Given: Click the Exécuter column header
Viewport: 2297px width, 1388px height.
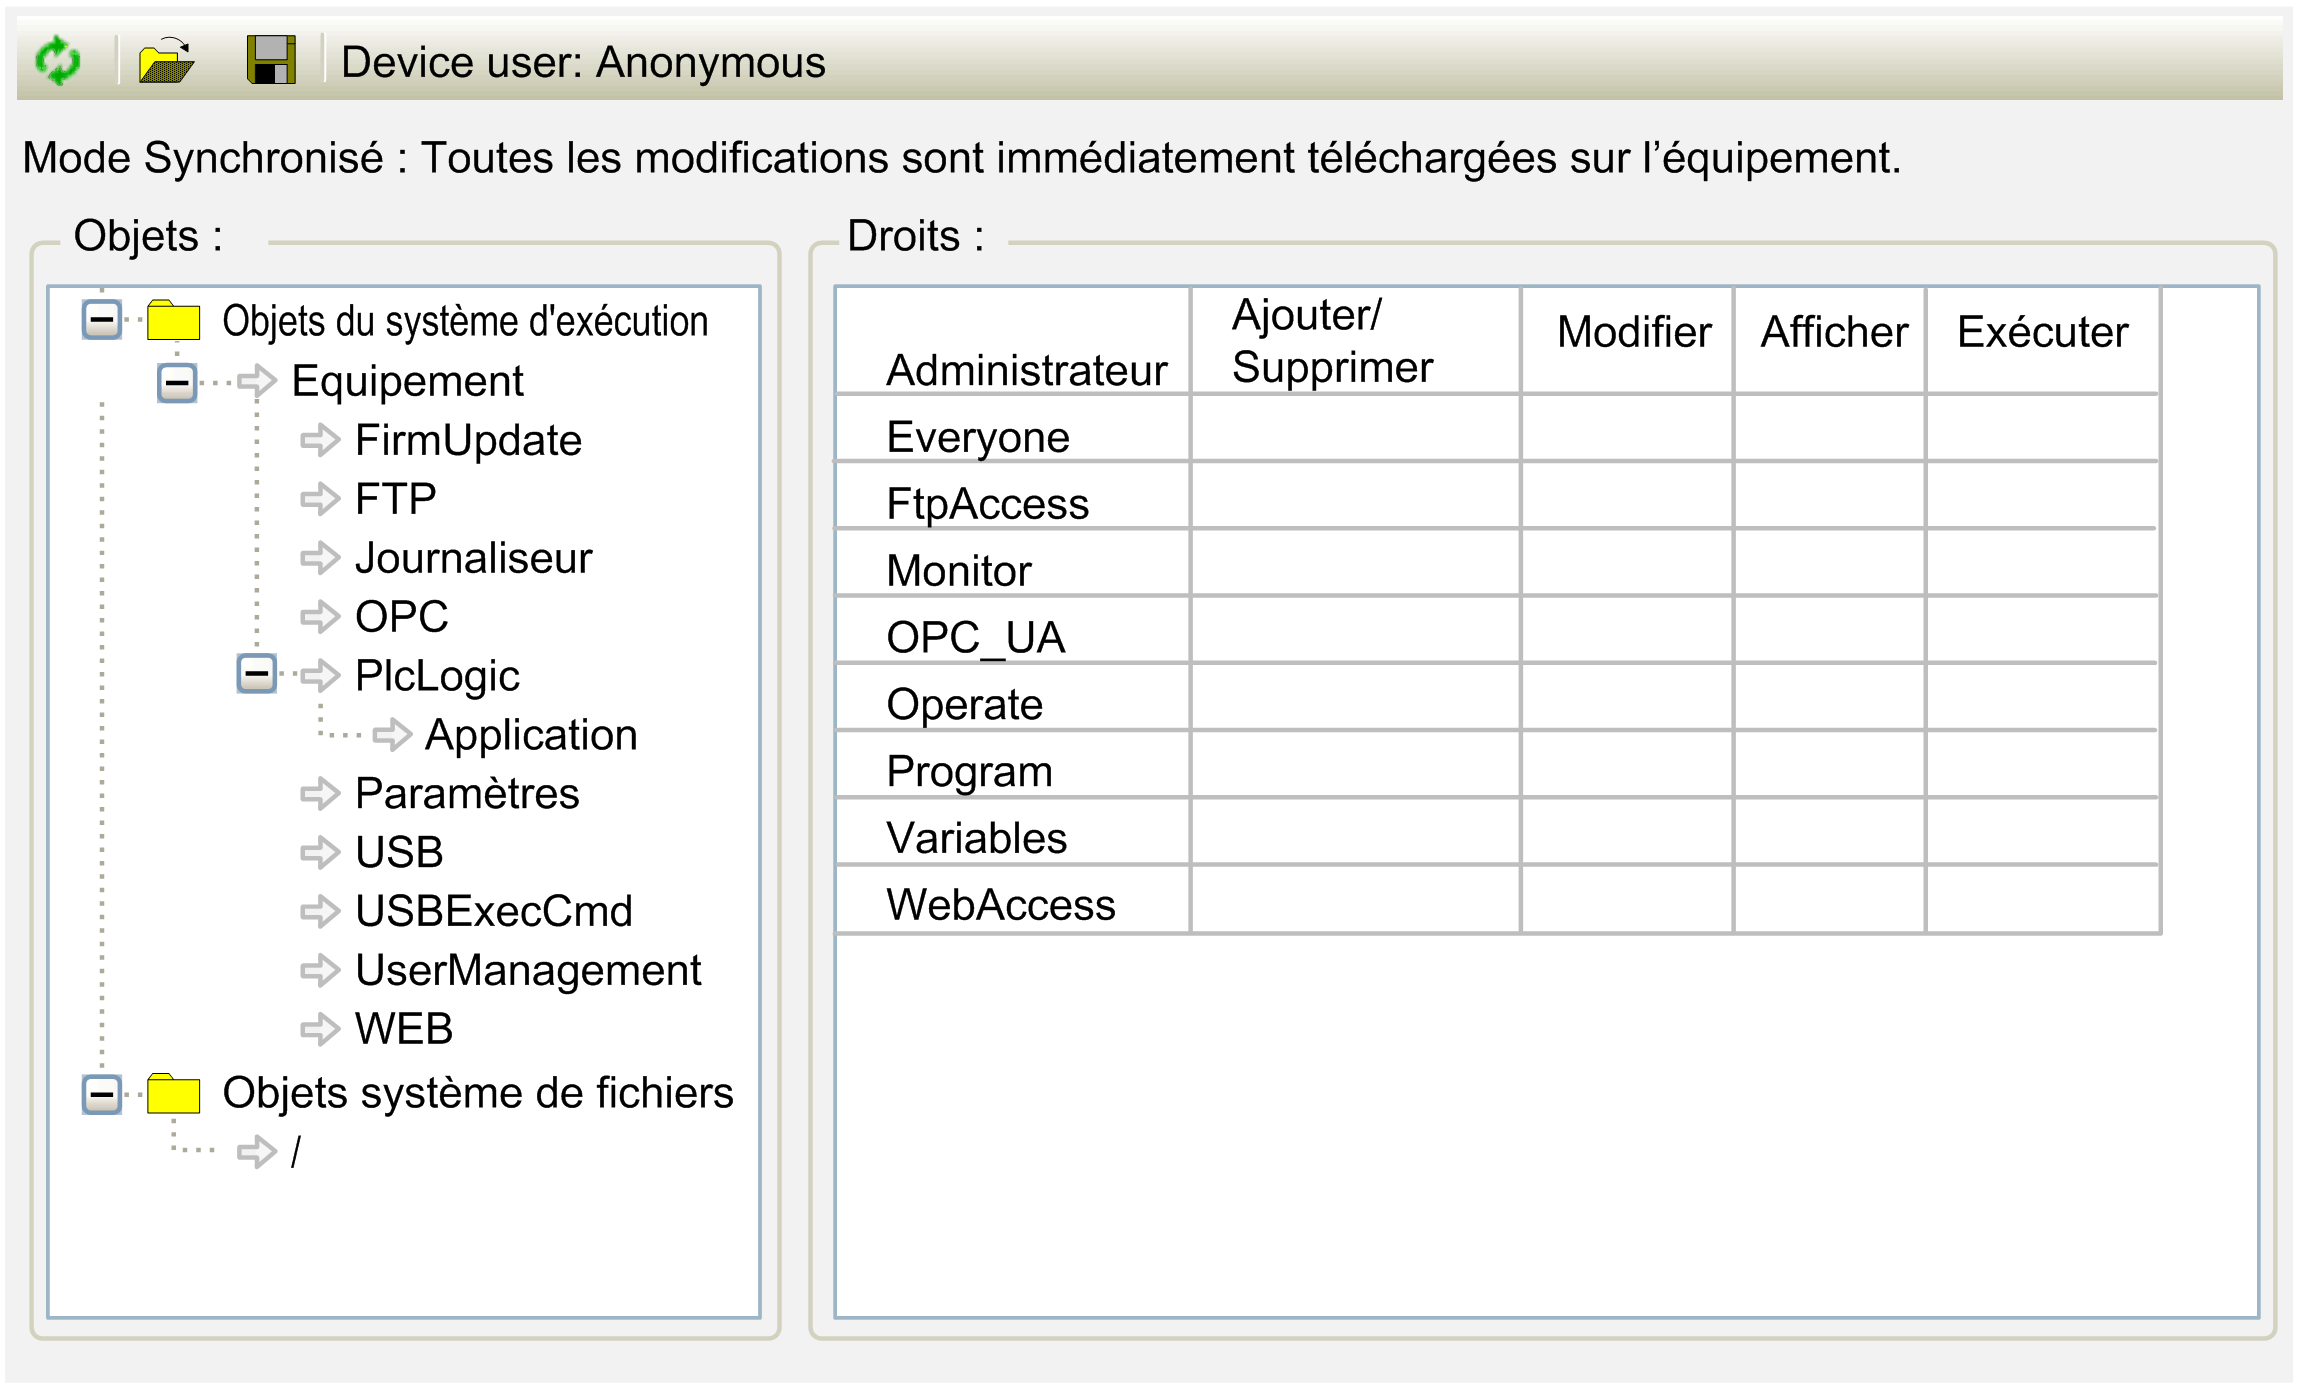Looking at the screenshot, I should [2041, 333].
